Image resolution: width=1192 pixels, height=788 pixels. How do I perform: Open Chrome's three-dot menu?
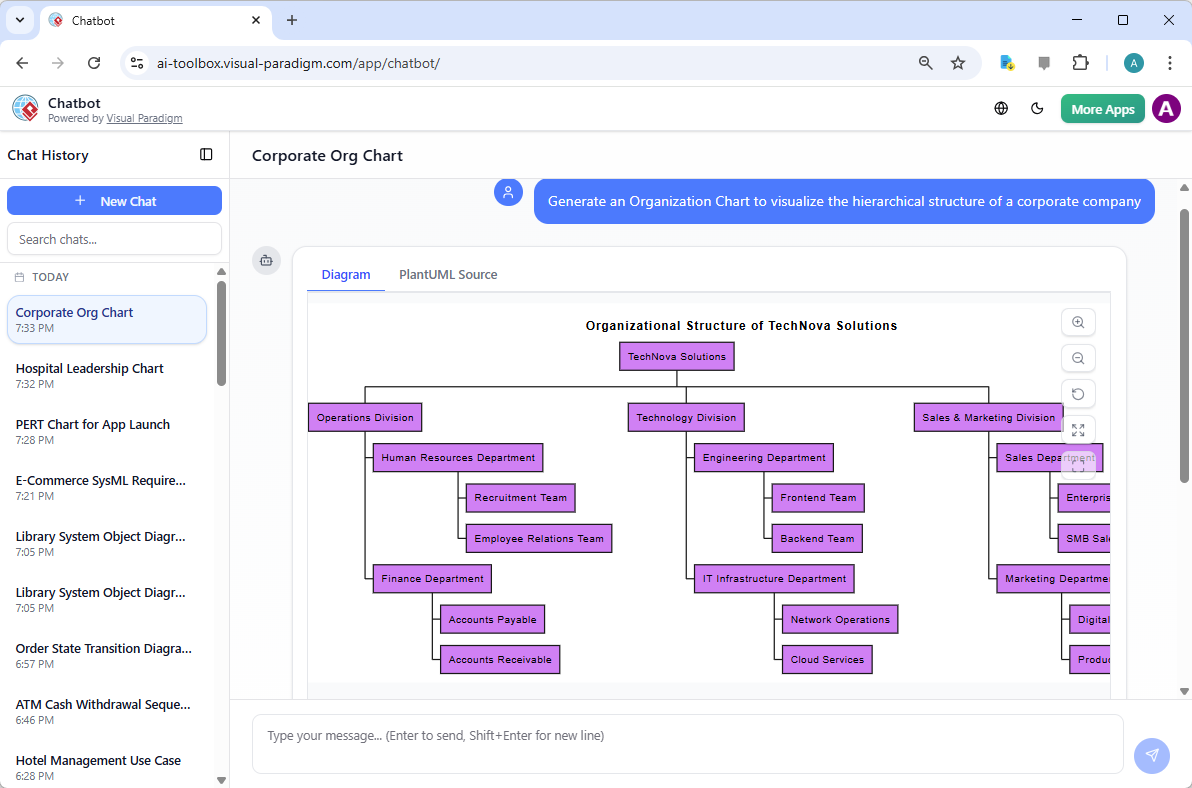click(1170, 62)
